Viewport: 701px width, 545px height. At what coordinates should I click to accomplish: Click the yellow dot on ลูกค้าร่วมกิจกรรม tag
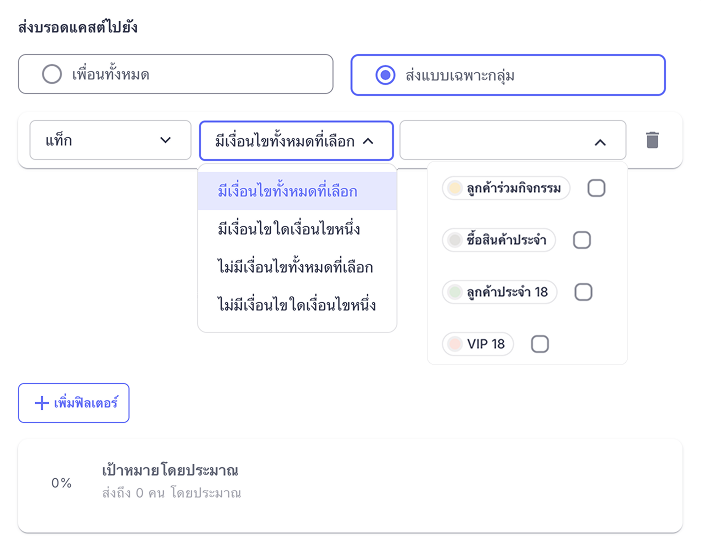pos(455,188)
